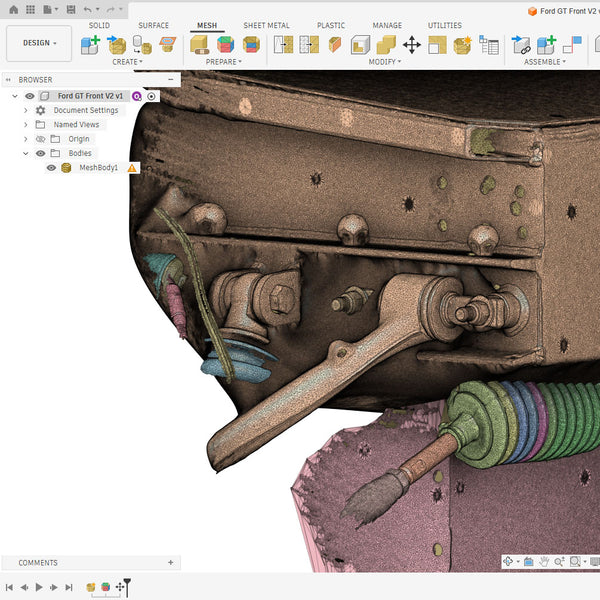Image resolution: width=600 pixels, height=600 pixels.
Task: Show the hidden Origin folder
Action: pos(40,139)
